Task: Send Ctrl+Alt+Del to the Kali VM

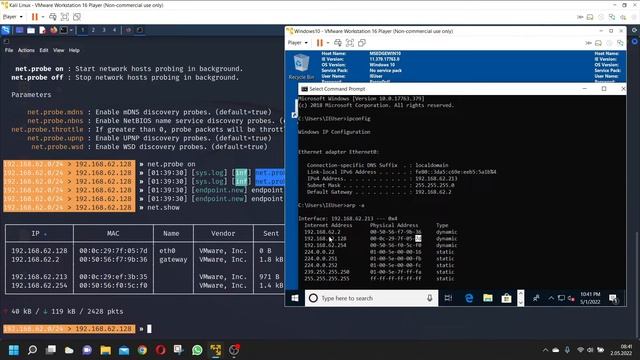Action: (x=53, y=17)
